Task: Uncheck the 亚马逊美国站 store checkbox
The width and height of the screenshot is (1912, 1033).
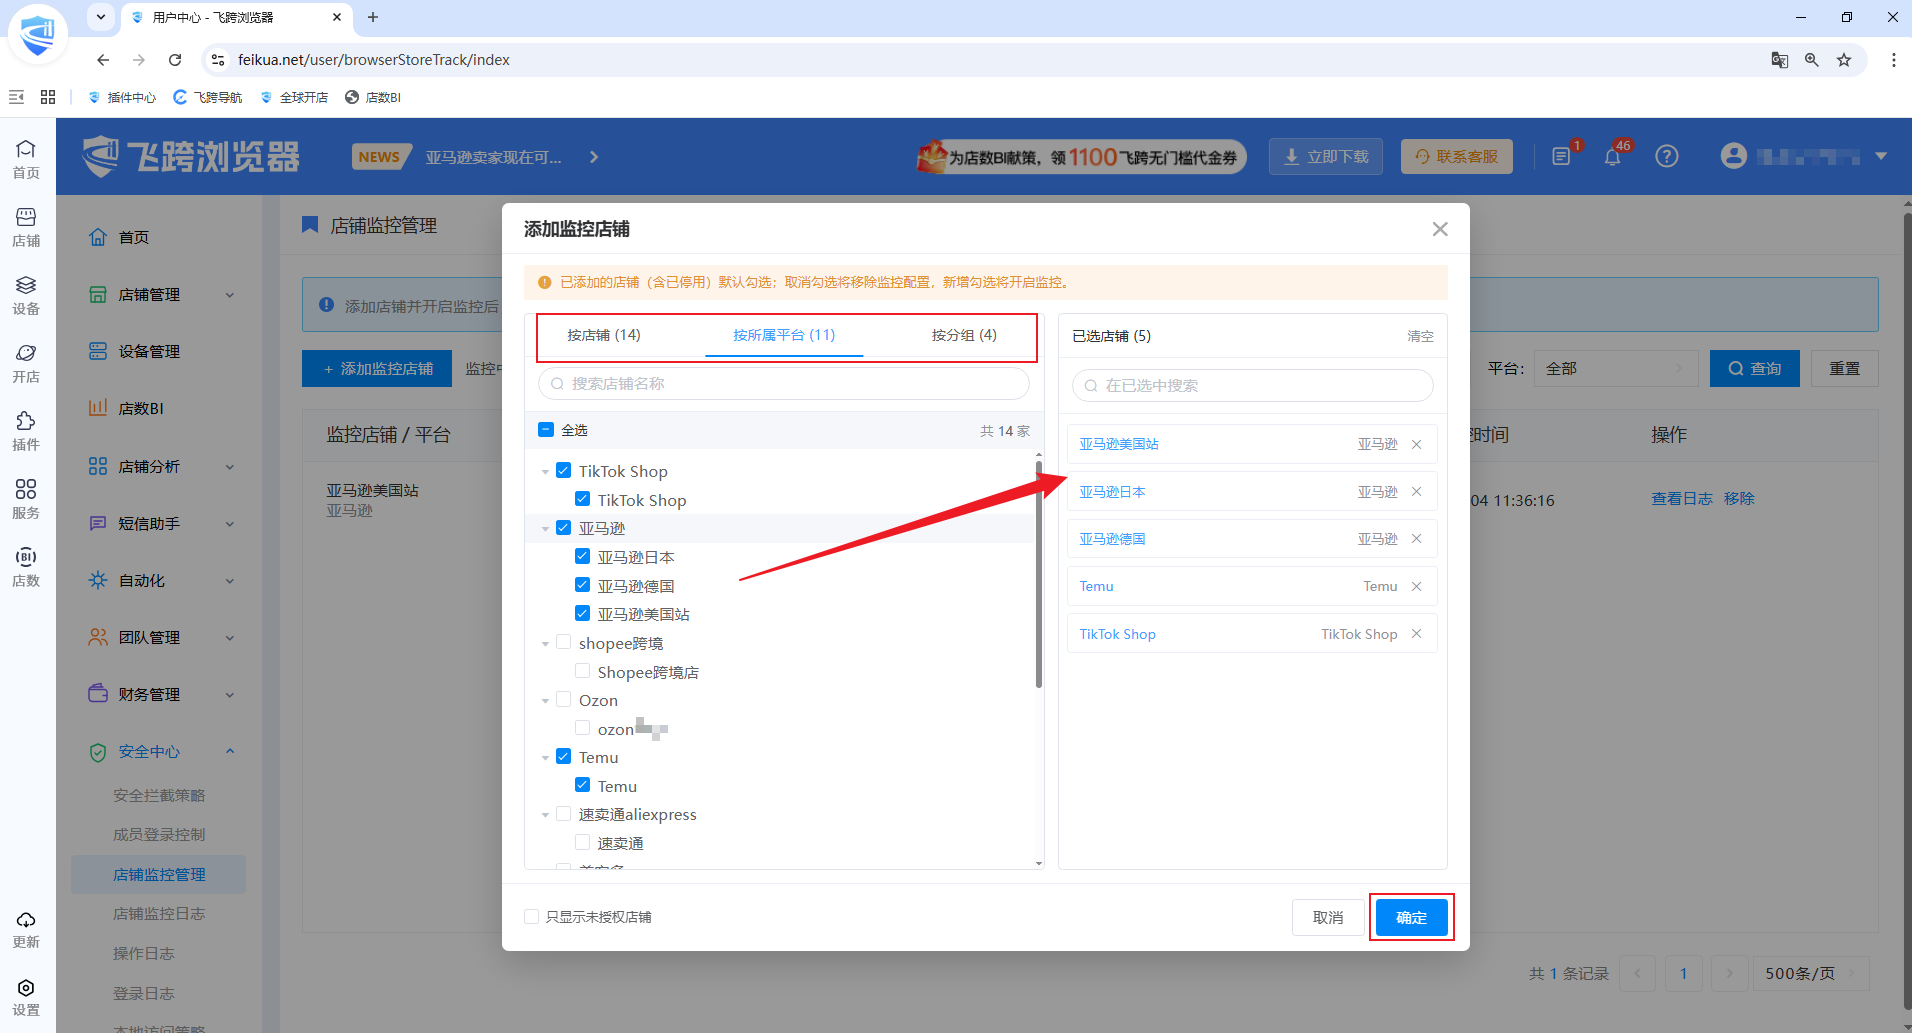Action: [583, 614]
